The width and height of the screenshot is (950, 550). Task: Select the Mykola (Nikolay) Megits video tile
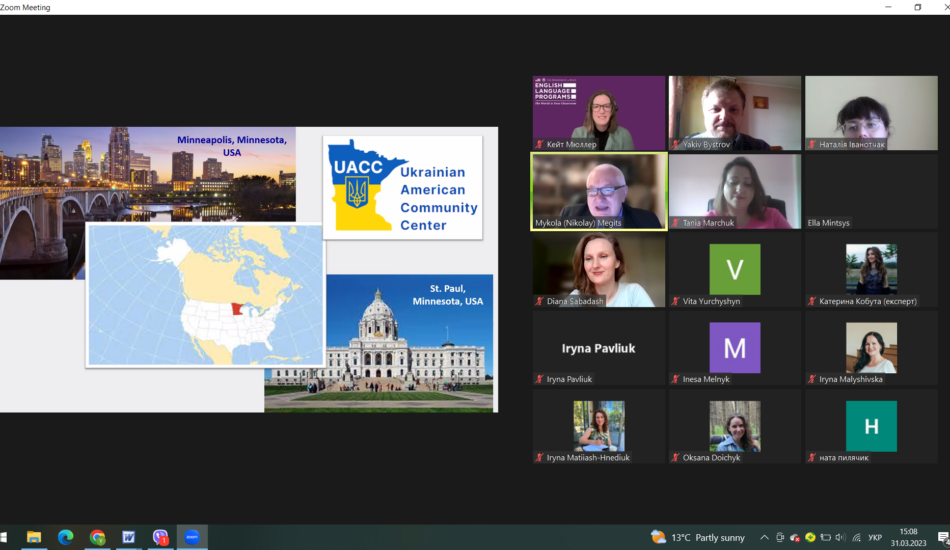599,191
